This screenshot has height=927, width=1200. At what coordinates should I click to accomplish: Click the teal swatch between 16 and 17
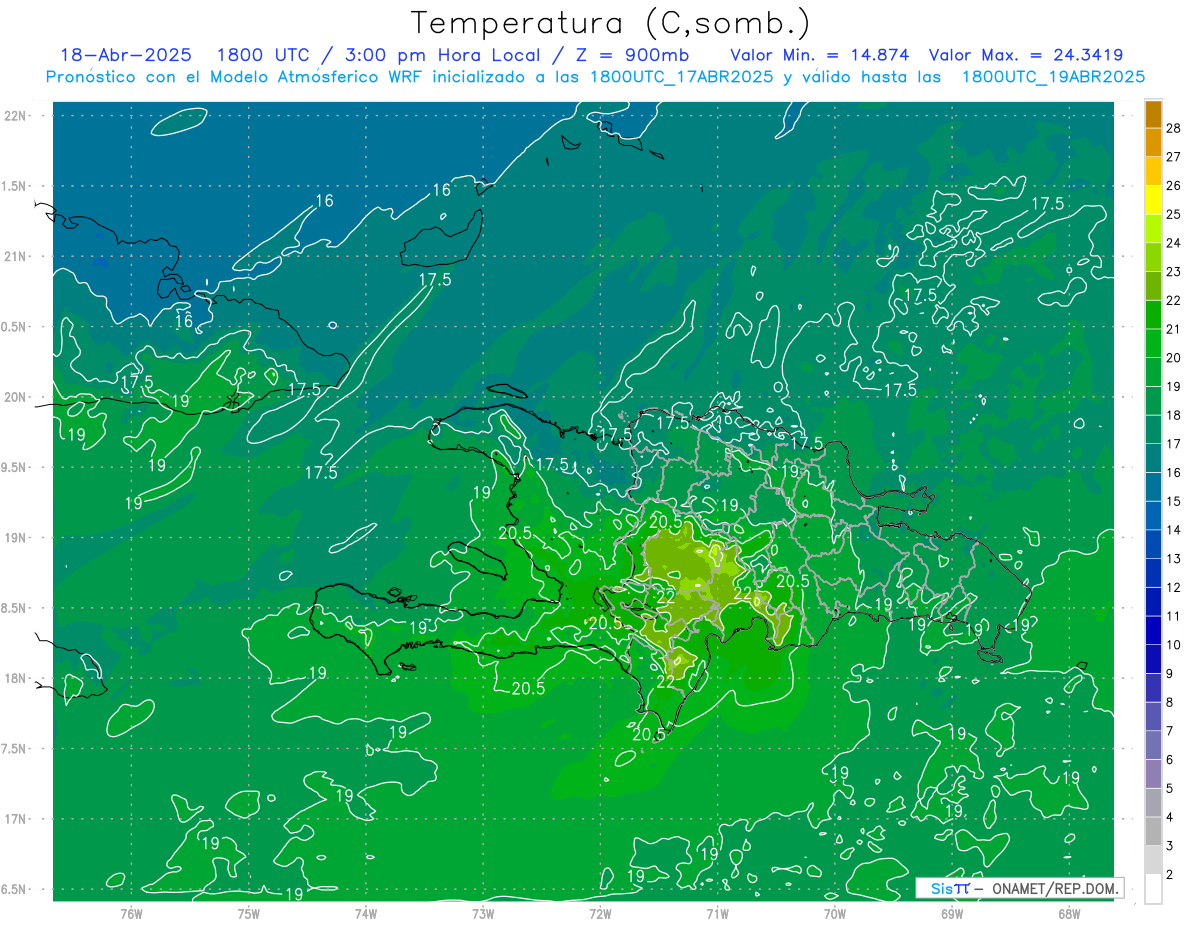(1153, 458)
